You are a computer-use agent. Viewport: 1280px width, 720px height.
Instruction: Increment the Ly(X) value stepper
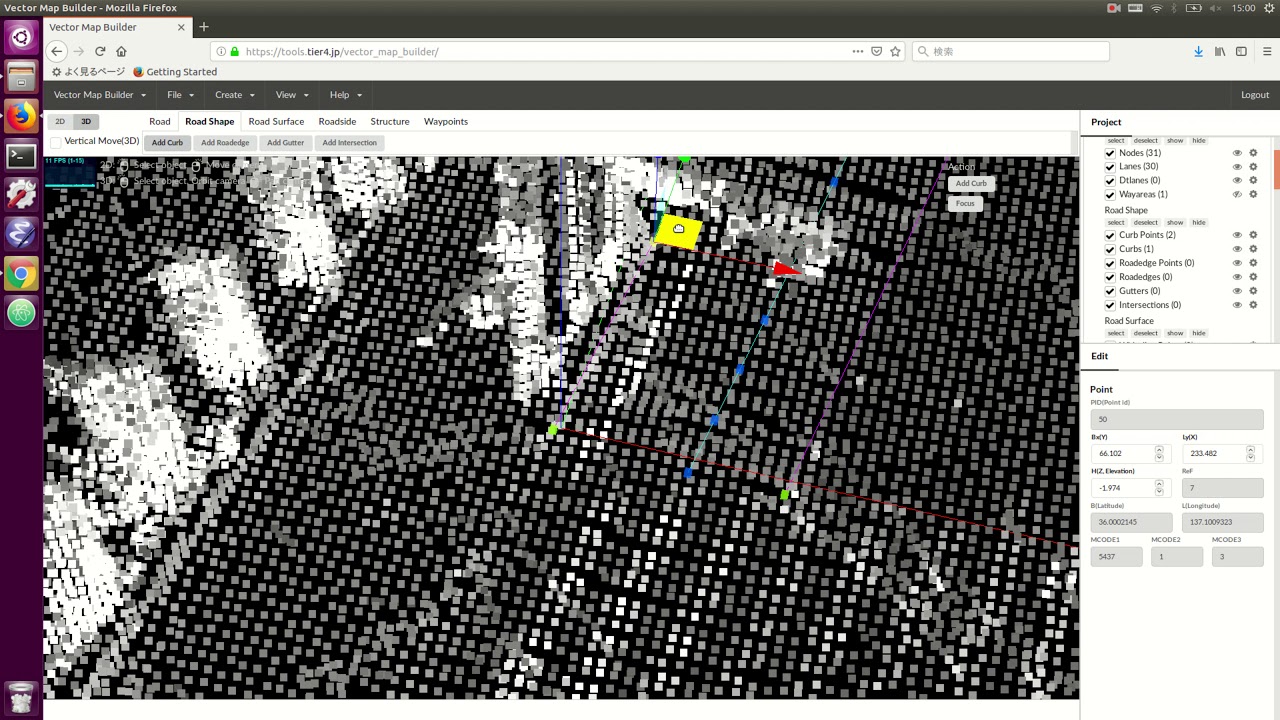pyautogui.click(x=1250, y=450)
